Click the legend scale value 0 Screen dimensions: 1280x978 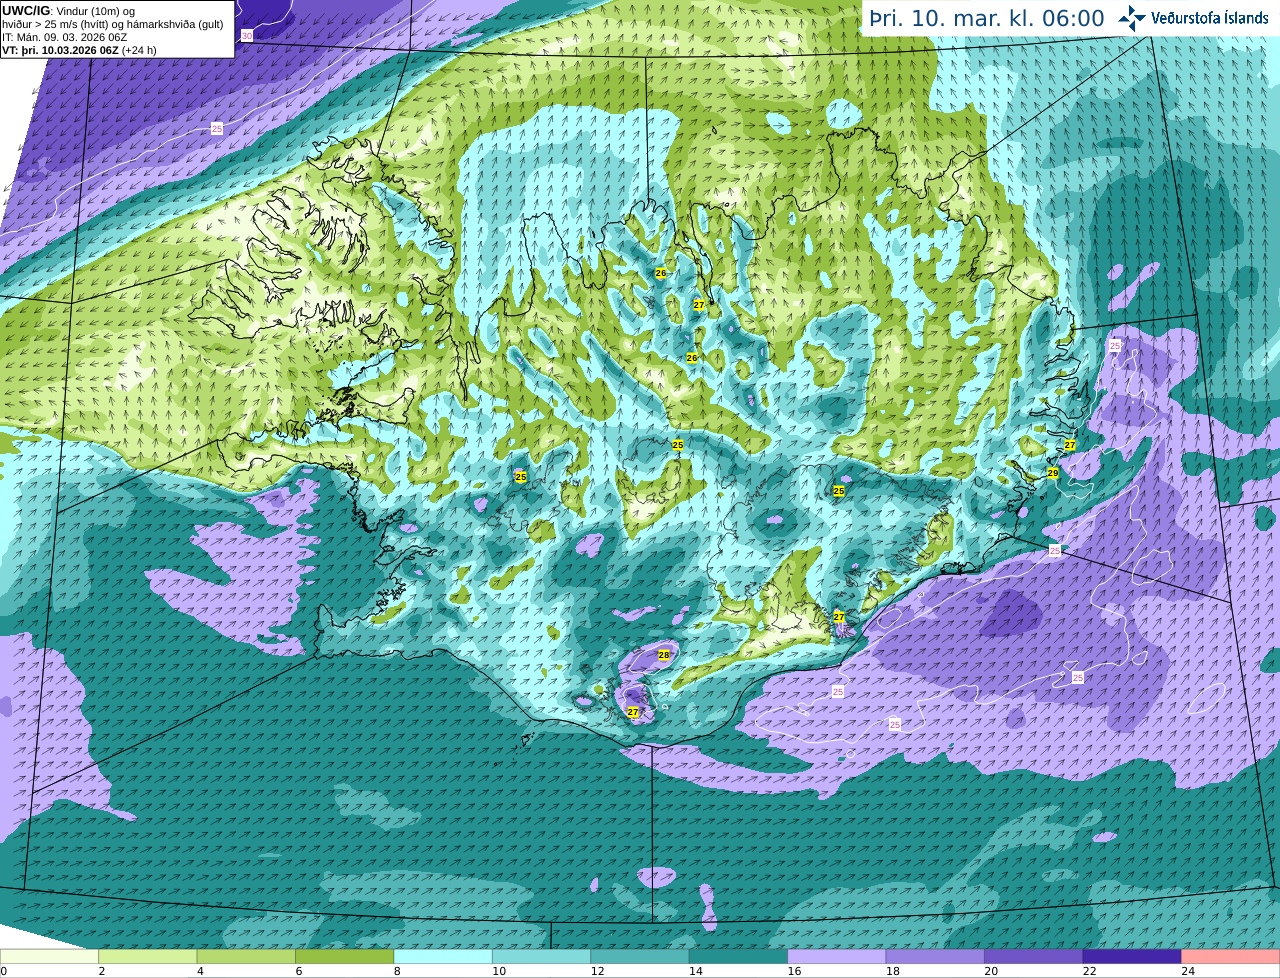pos(3,971)
